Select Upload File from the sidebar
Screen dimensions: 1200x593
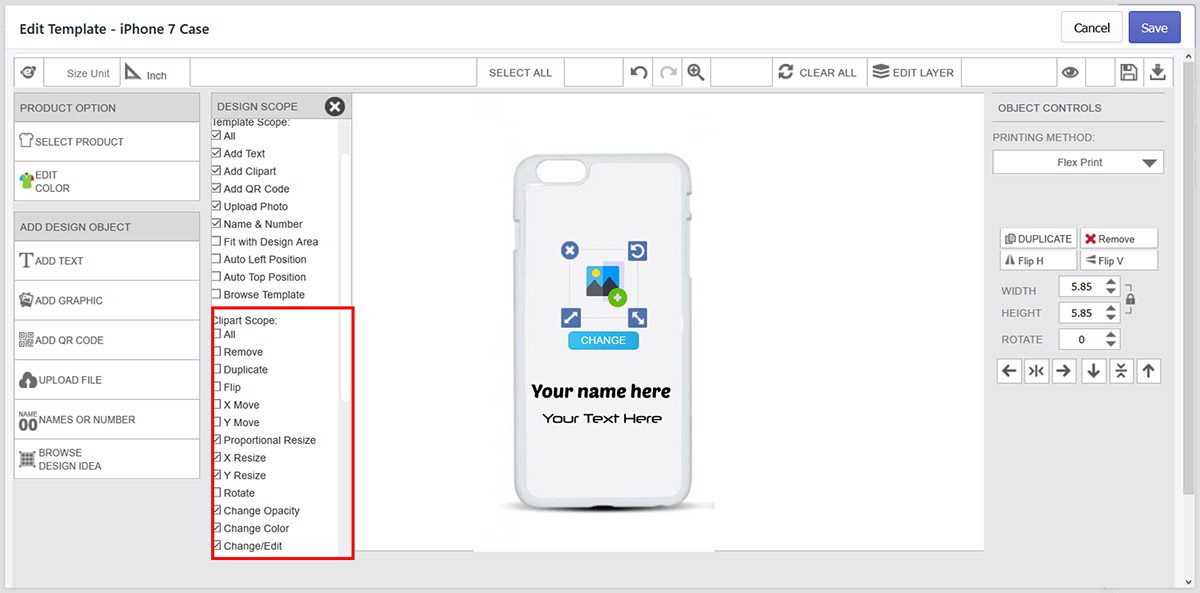click(x=107, y=380)
